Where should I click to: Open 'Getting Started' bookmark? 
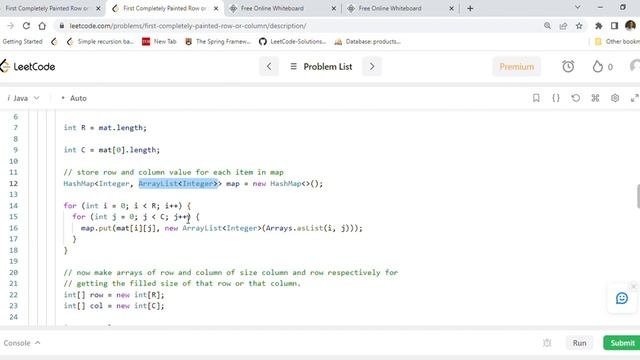point(22,41)
